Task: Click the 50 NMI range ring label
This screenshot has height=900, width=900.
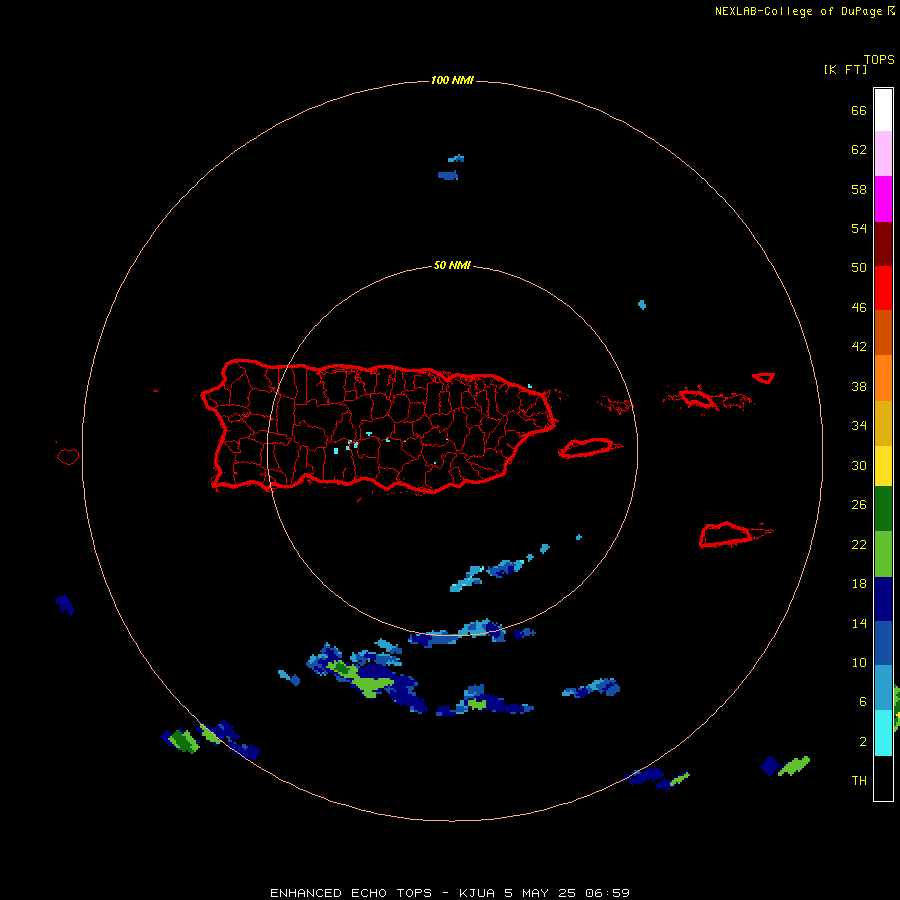Action: point(452,265)
